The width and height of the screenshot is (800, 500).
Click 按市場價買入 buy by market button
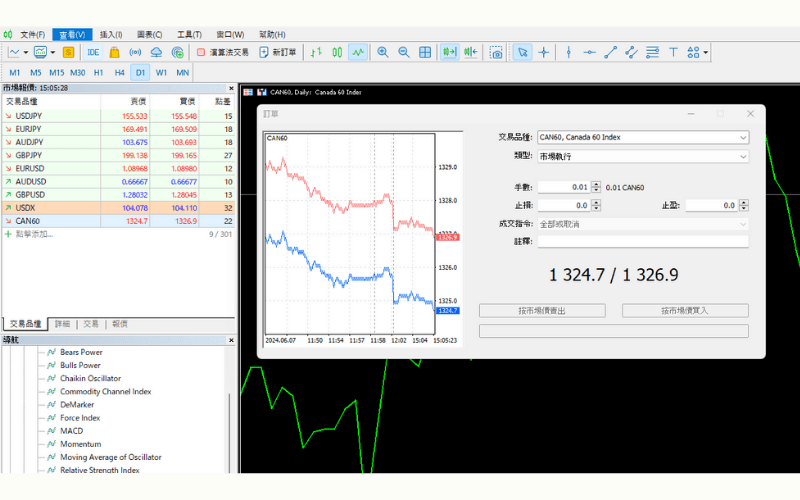(685, 311)
